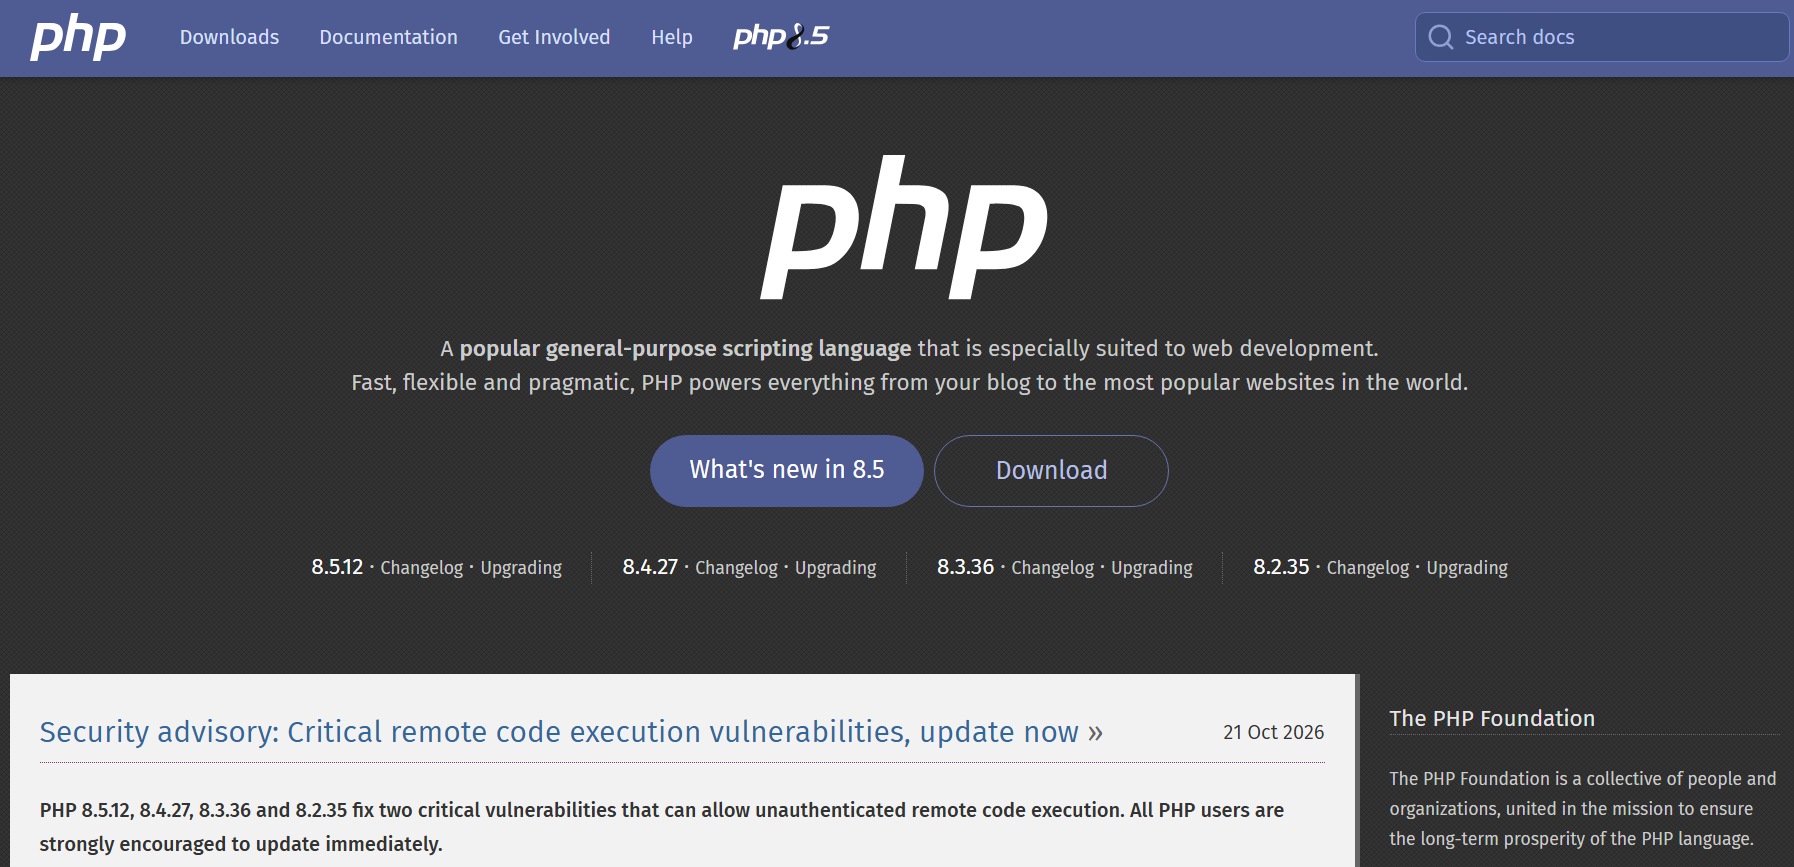Open the Security advisory news headline
The image size is (1794, 867).
click(x=571, y=732)
